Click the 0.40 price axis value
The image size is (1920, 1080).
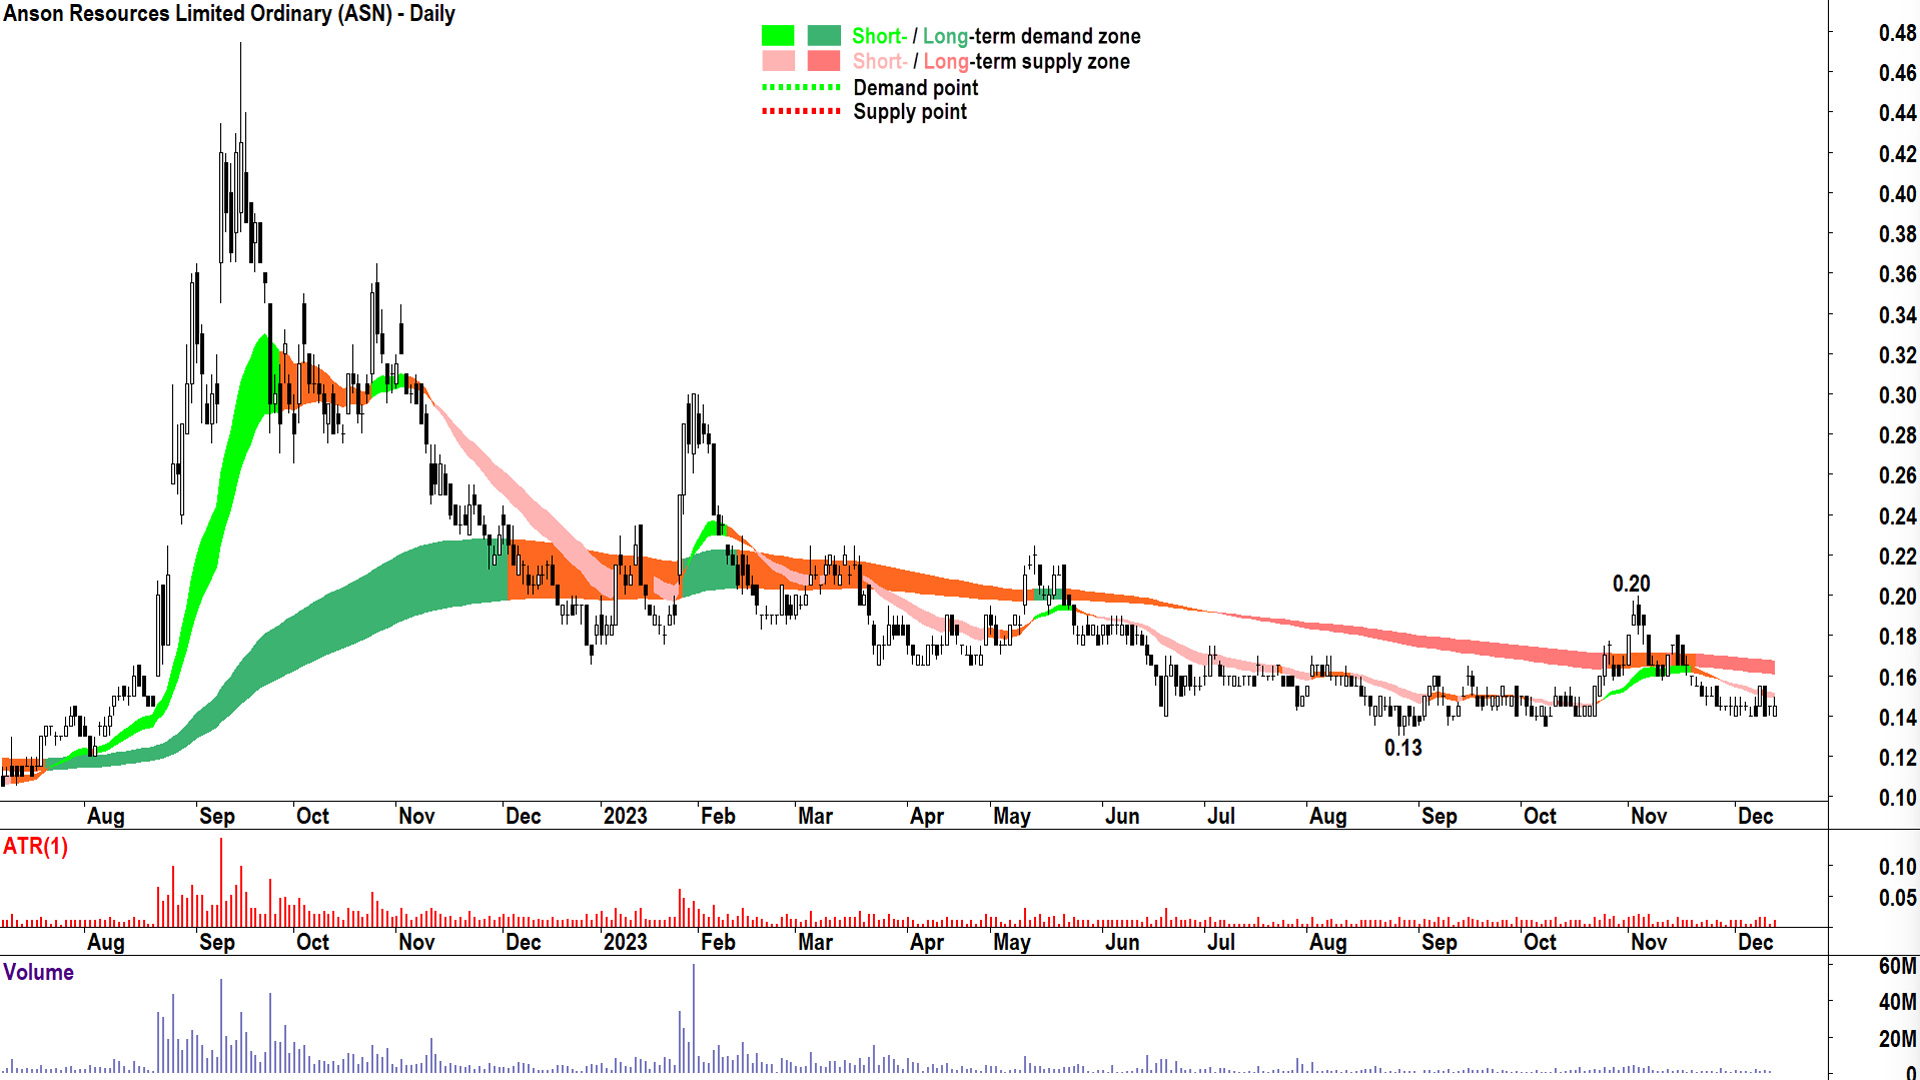[x=1897, y=194]
